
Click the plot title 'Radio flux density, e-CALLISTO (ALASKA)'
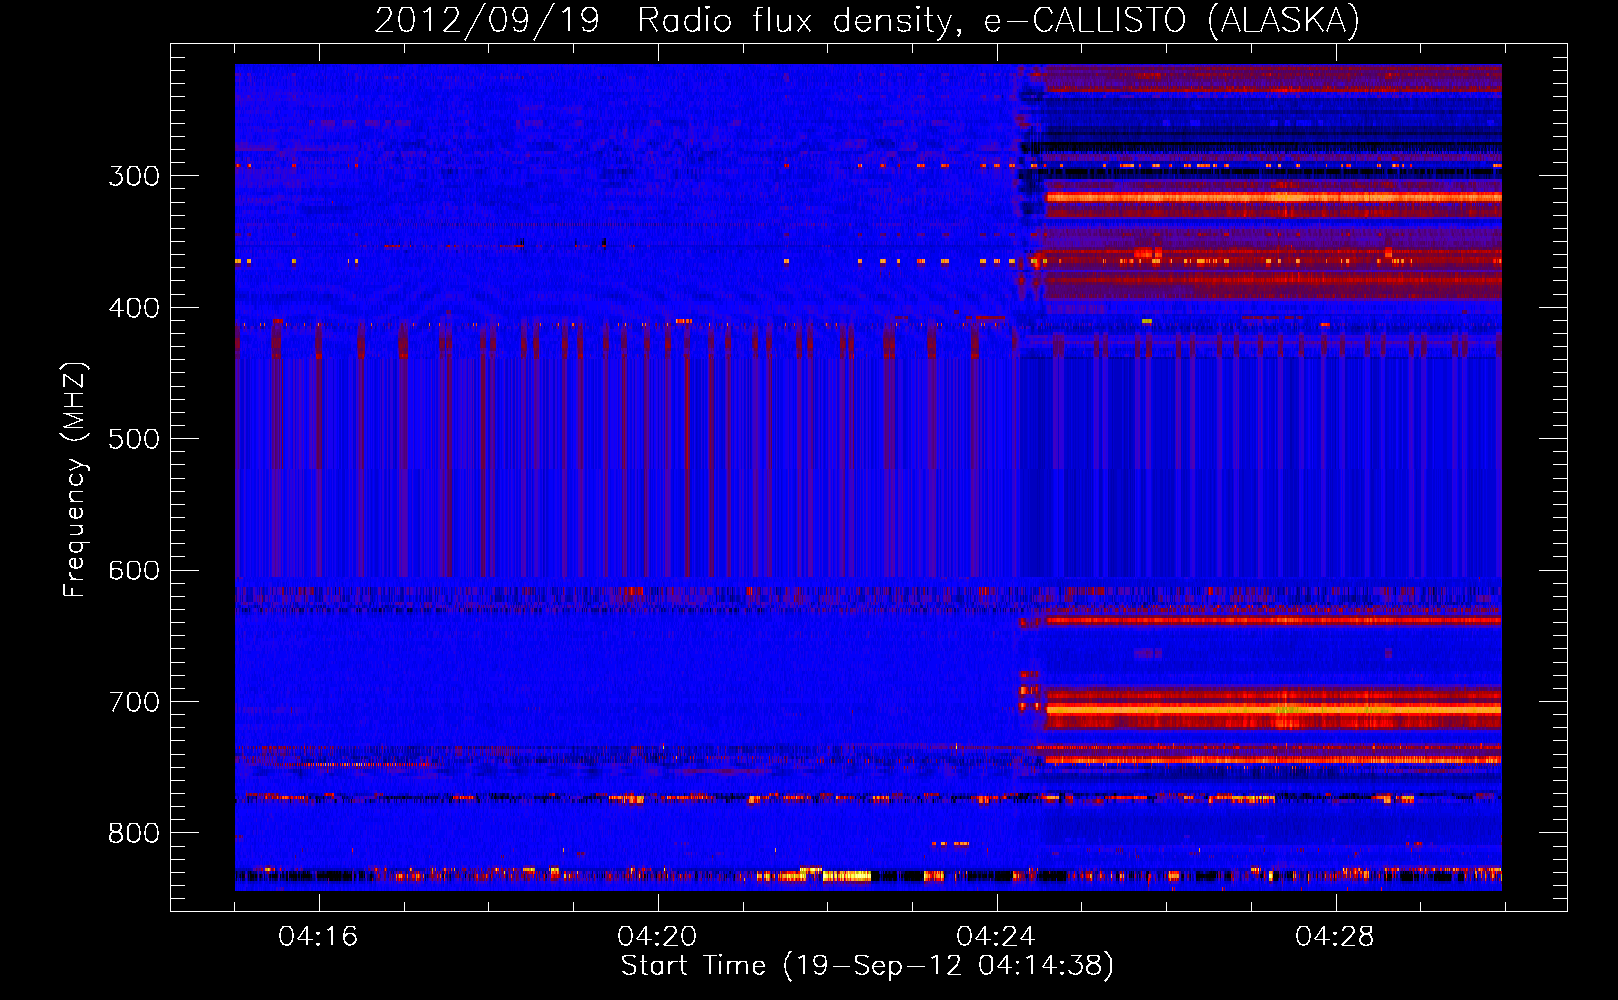point(998,21)
